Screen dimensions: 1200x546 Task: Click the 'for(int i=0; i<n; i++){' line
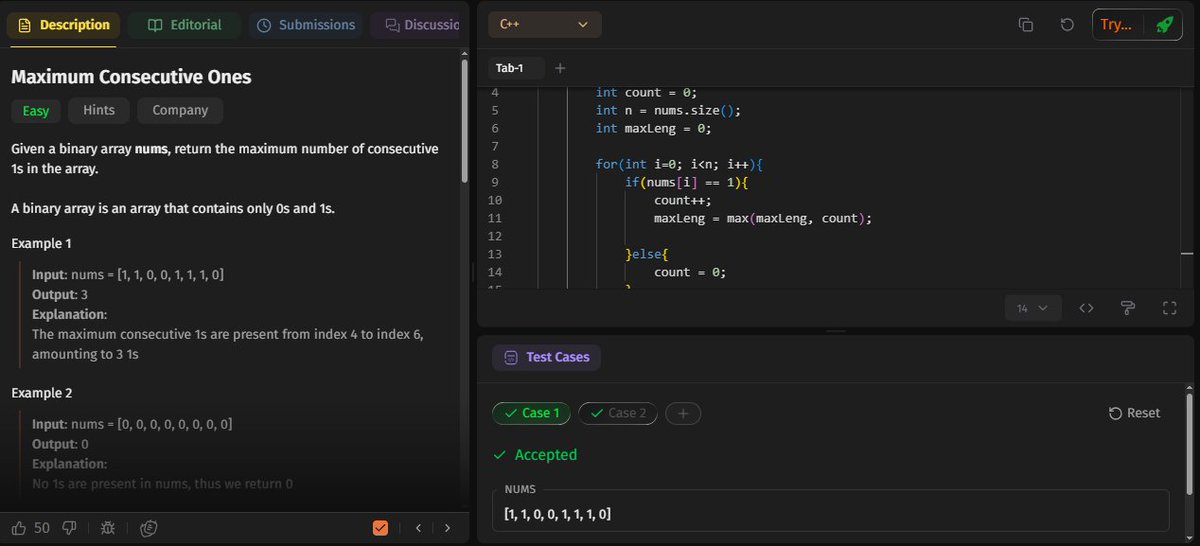point(679,164)
